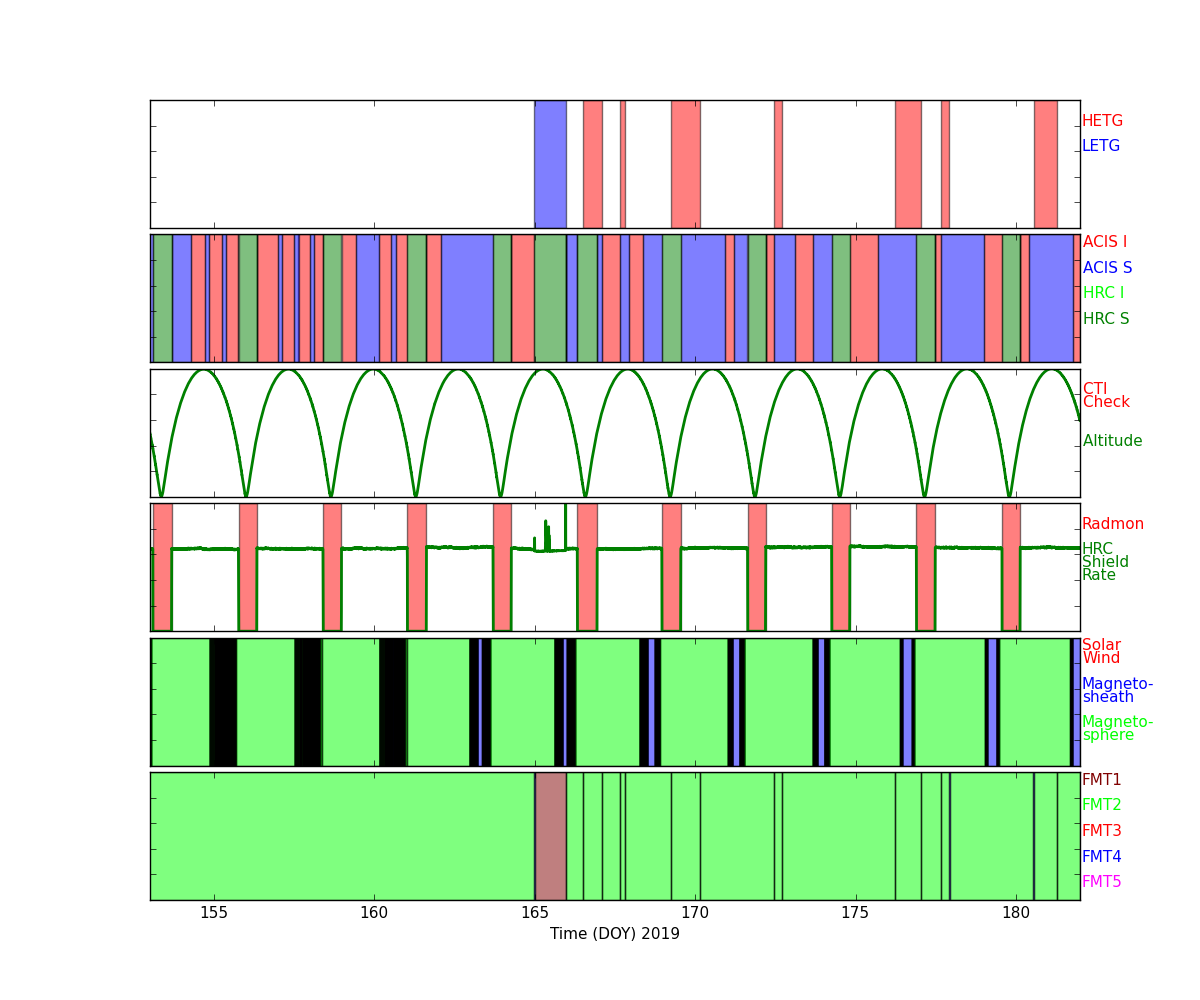Click the HRC S legend label

(1105, 319)
